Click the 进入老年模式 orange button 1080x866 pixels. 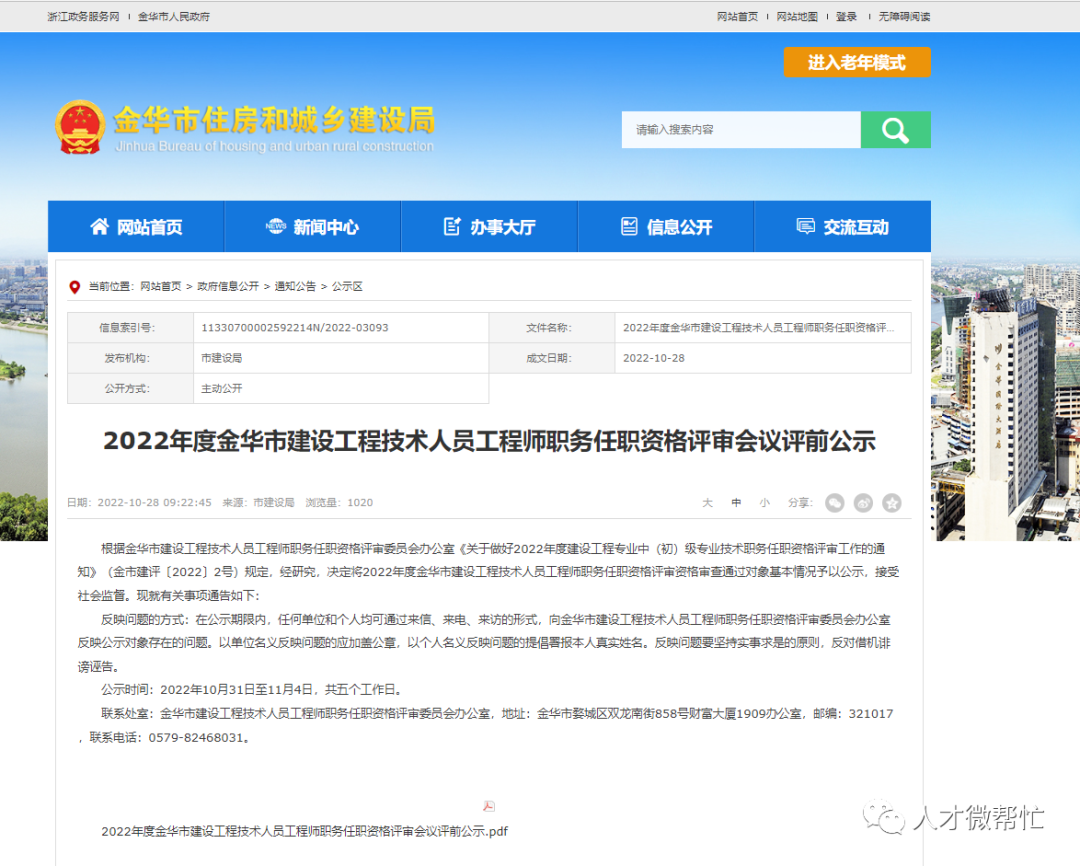coord(857,62)
